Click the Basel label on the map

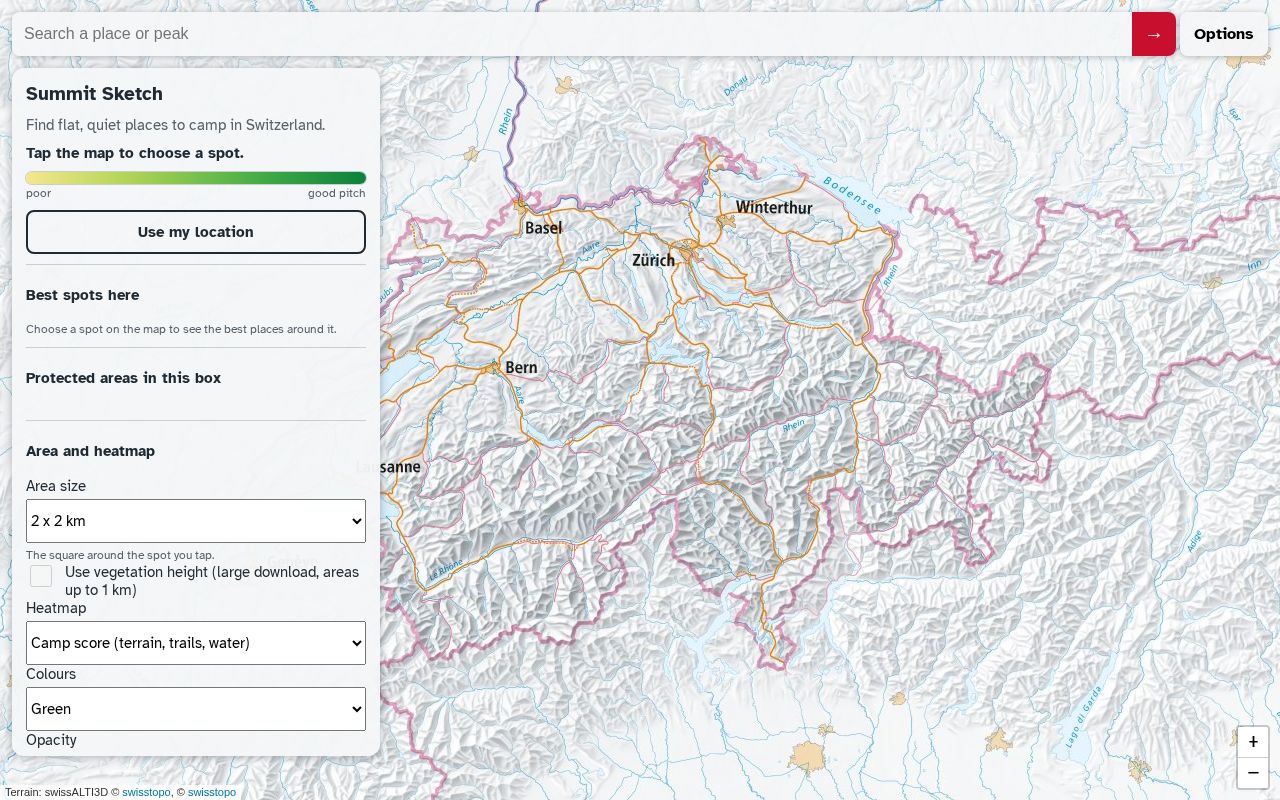pyautogui.click(x=543, y=228)
